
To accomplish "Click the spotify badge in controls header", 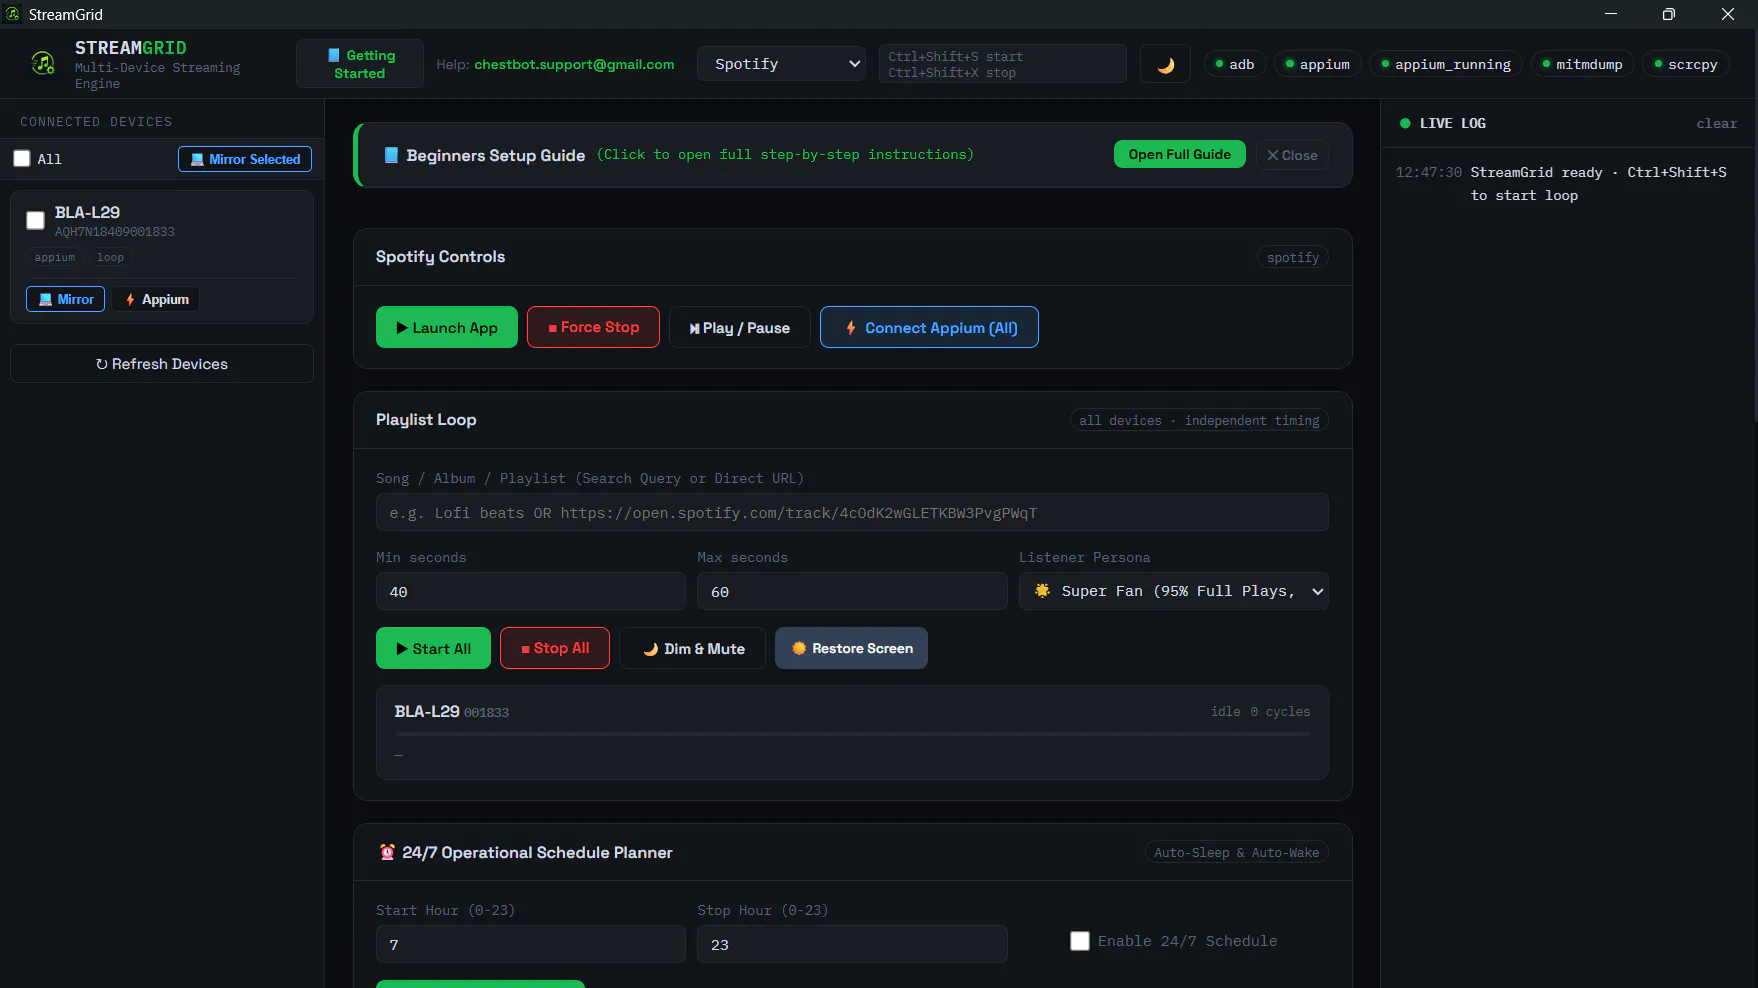I will point(1292,257).
